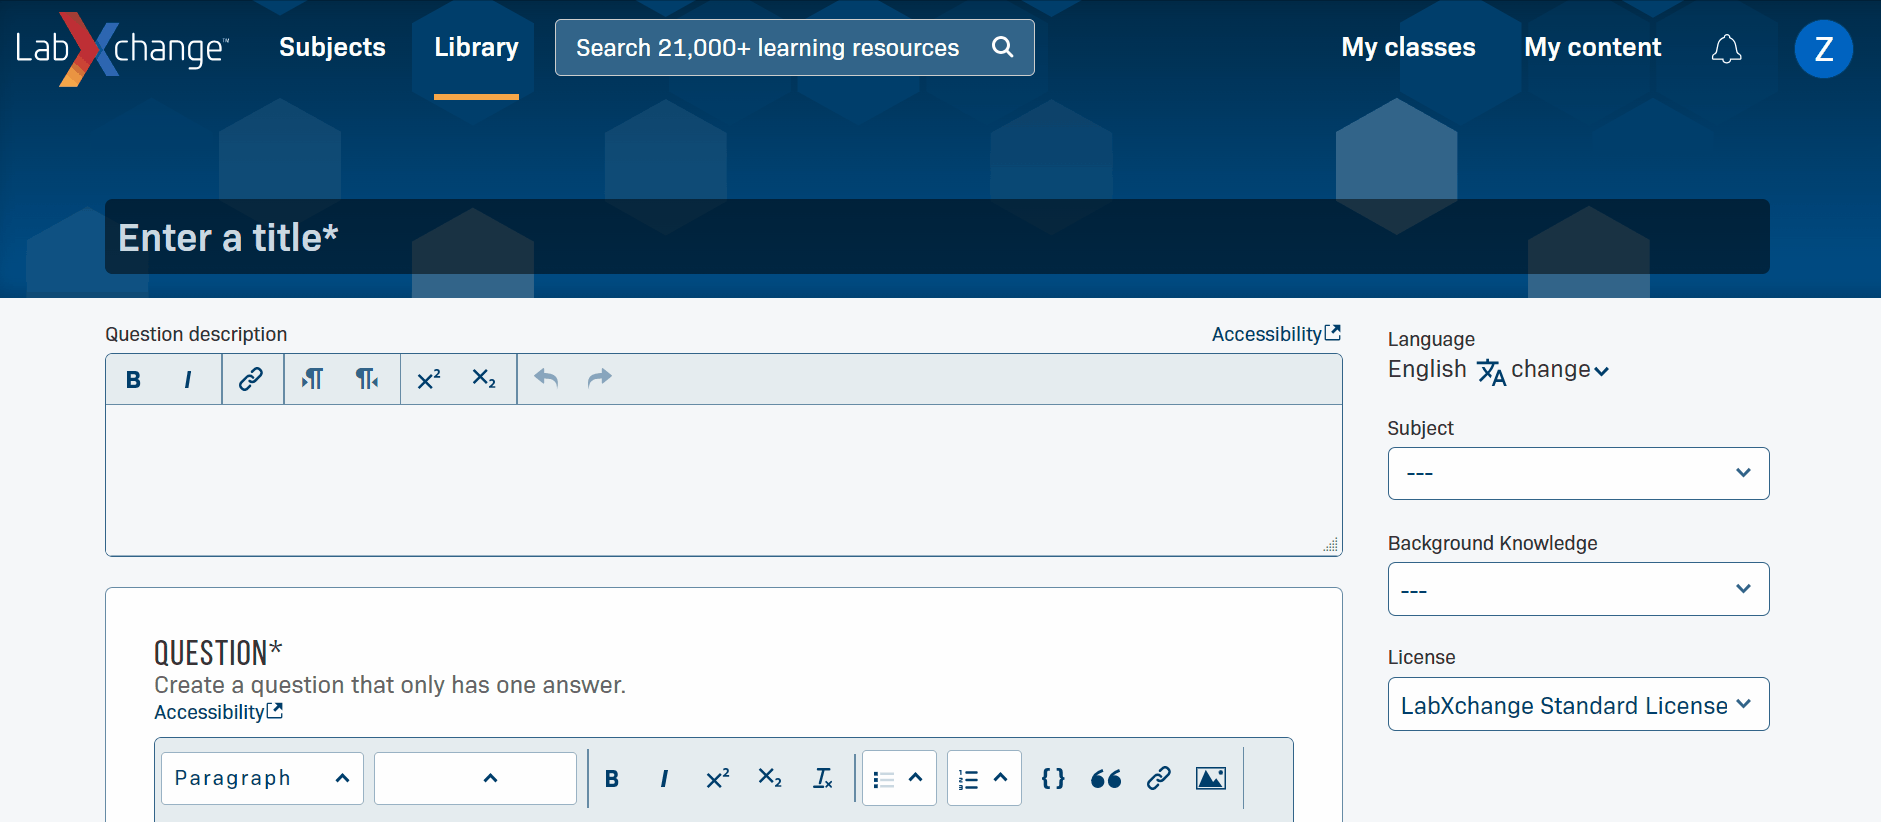Open Accessibility link under Question heading
The image size is (1881, 822).
[x=218, y=712]
